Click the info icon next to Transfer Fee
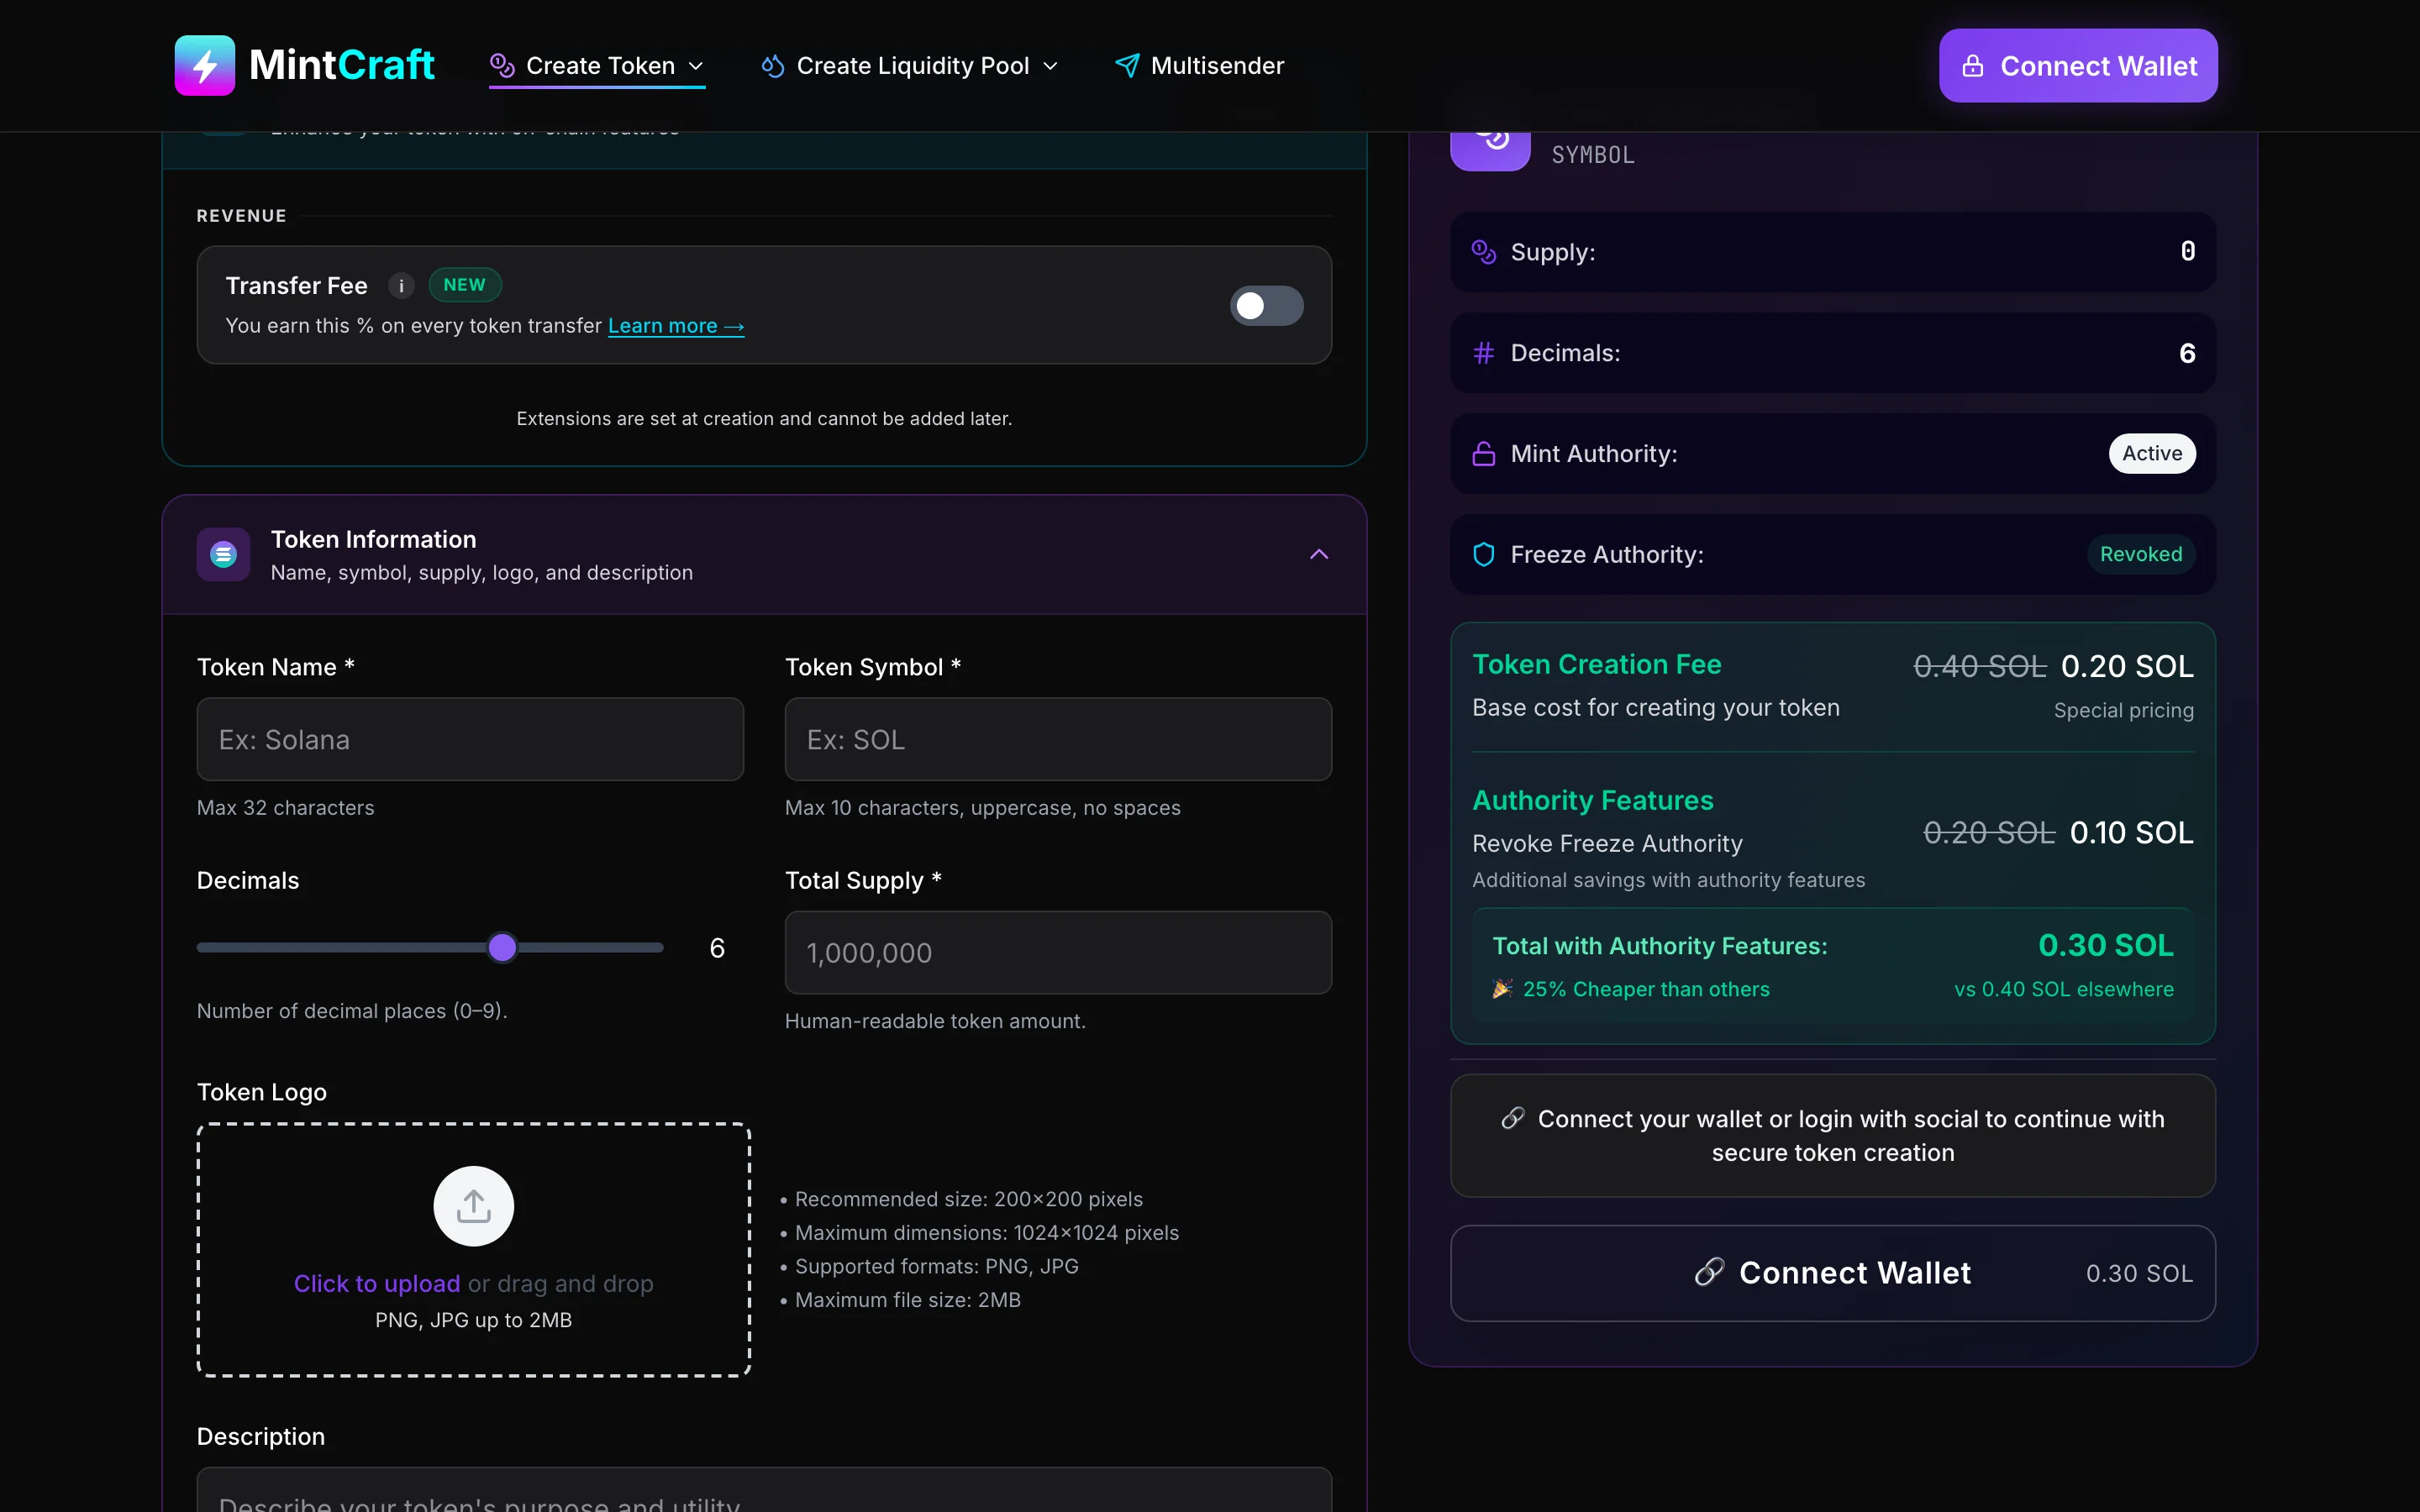The width and height of the screenshot is (2420, 1512). [400, 285]
